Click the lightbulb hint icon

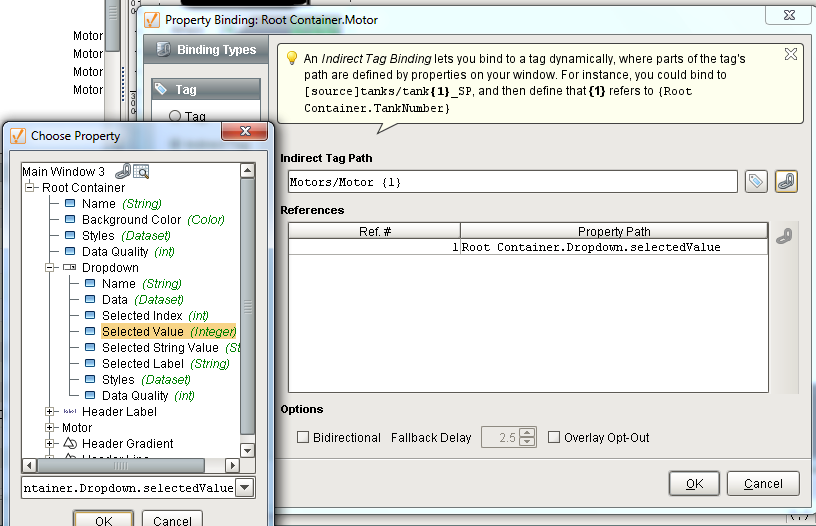coord(292,59)
